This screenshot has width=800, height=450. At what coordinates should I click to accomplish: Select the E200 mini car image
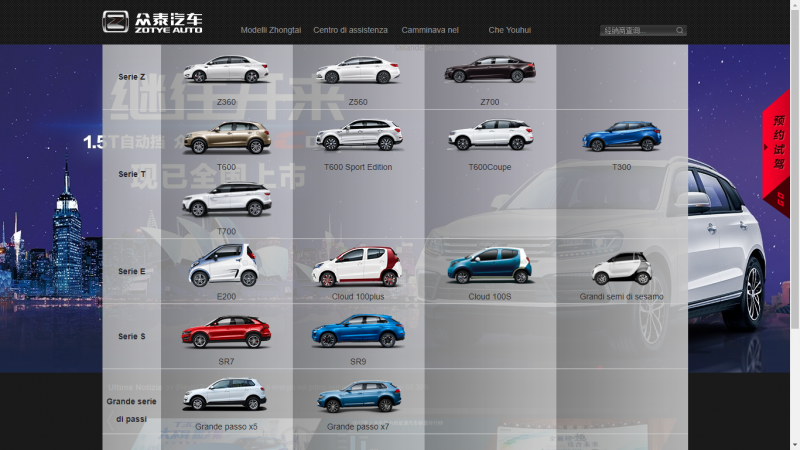[223, 265]
